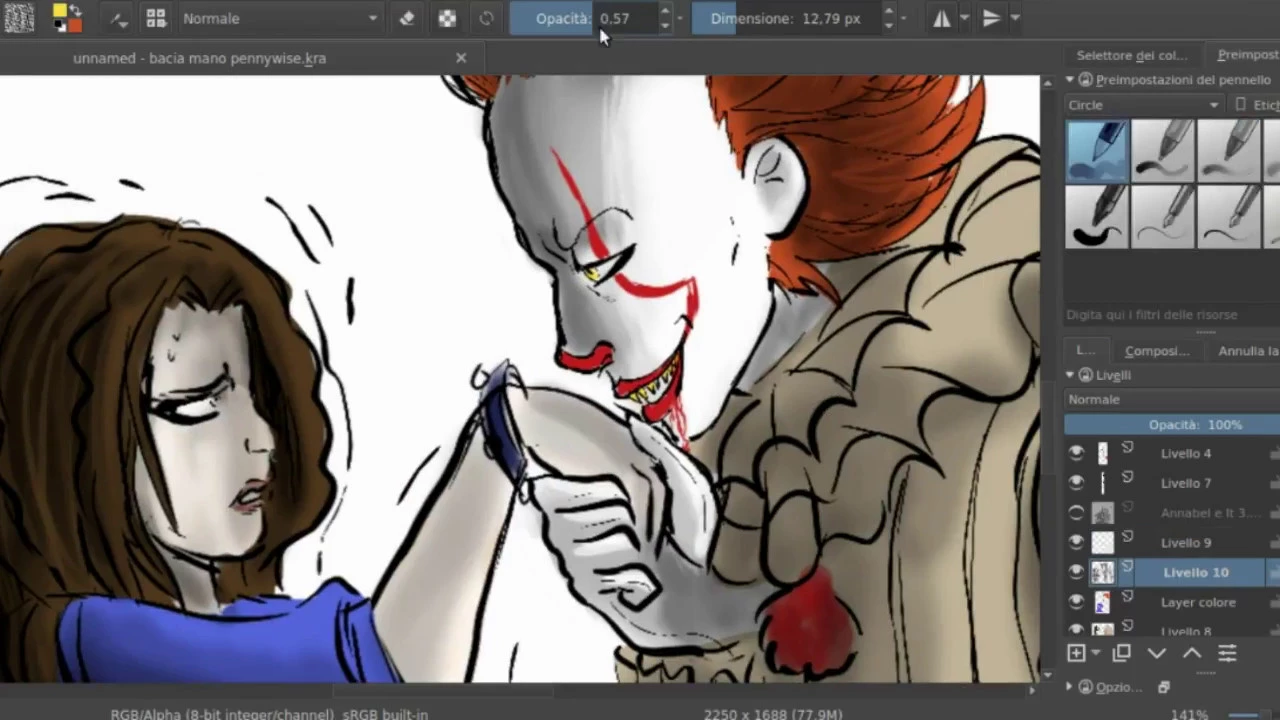
Task: Hide the Layer colore layer
Action: 1076,602
